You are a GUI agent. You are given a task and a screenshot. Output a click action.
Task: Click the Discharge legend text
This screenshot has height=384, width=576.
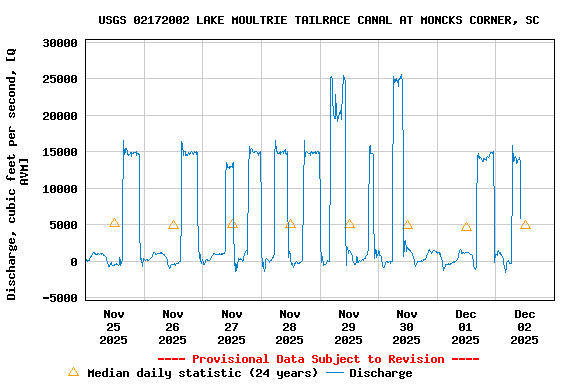(x=381, y=373)
